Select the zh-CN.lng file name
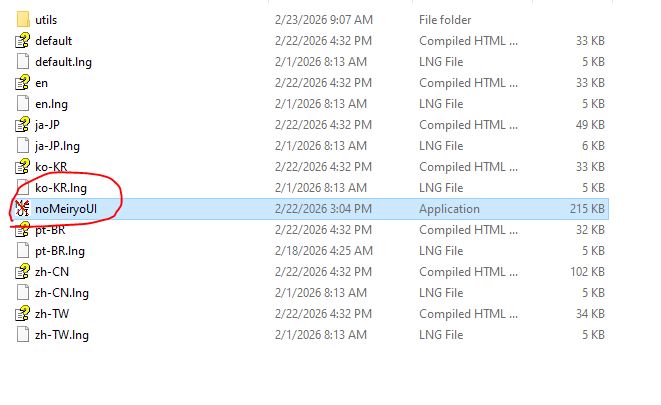The image size is (661, 405). tap(62, 293)
